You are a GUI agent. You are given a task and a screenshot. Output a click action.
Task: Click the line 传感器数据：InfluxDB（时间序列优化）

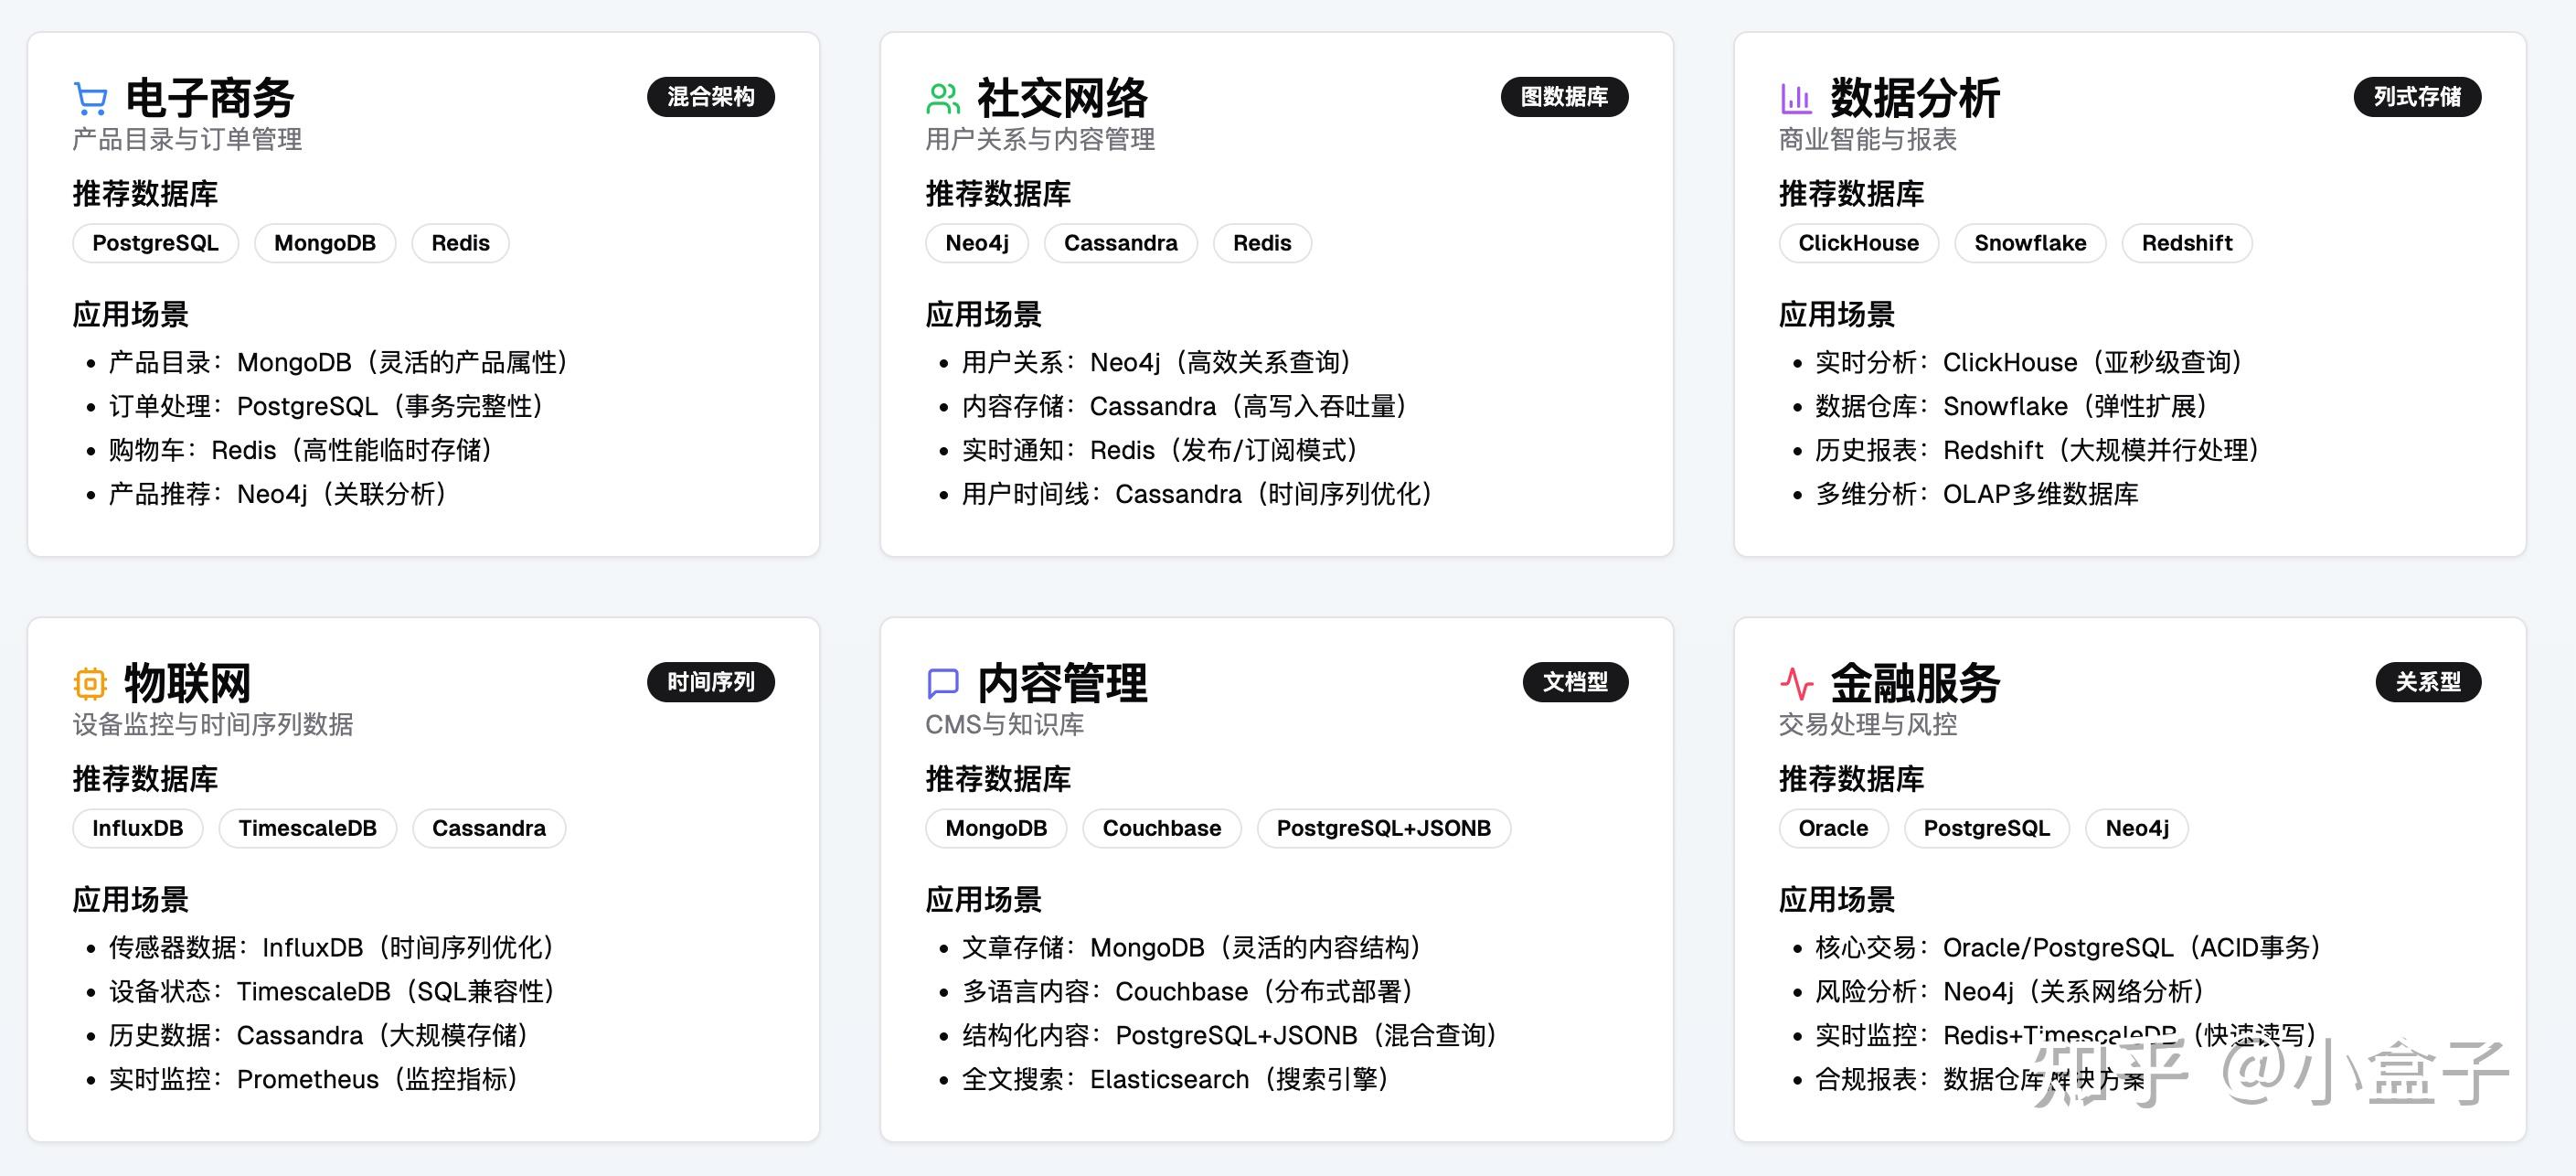pyautogui.click(x=333, y=947)
